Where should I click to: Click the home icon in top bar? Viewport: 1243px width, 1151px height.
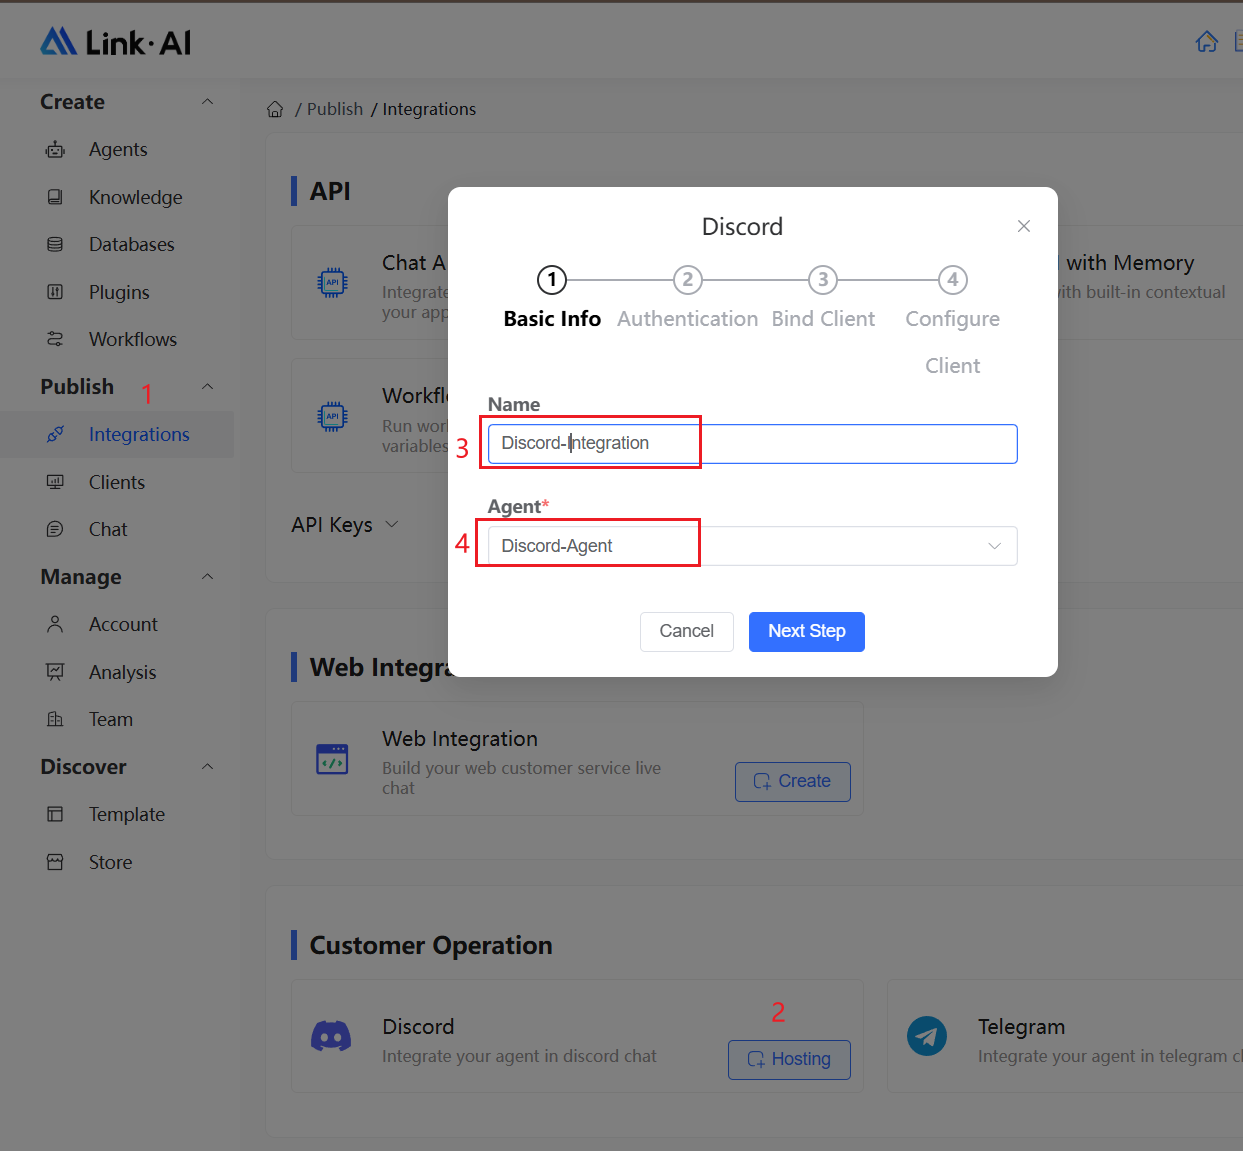point(1207,41)
